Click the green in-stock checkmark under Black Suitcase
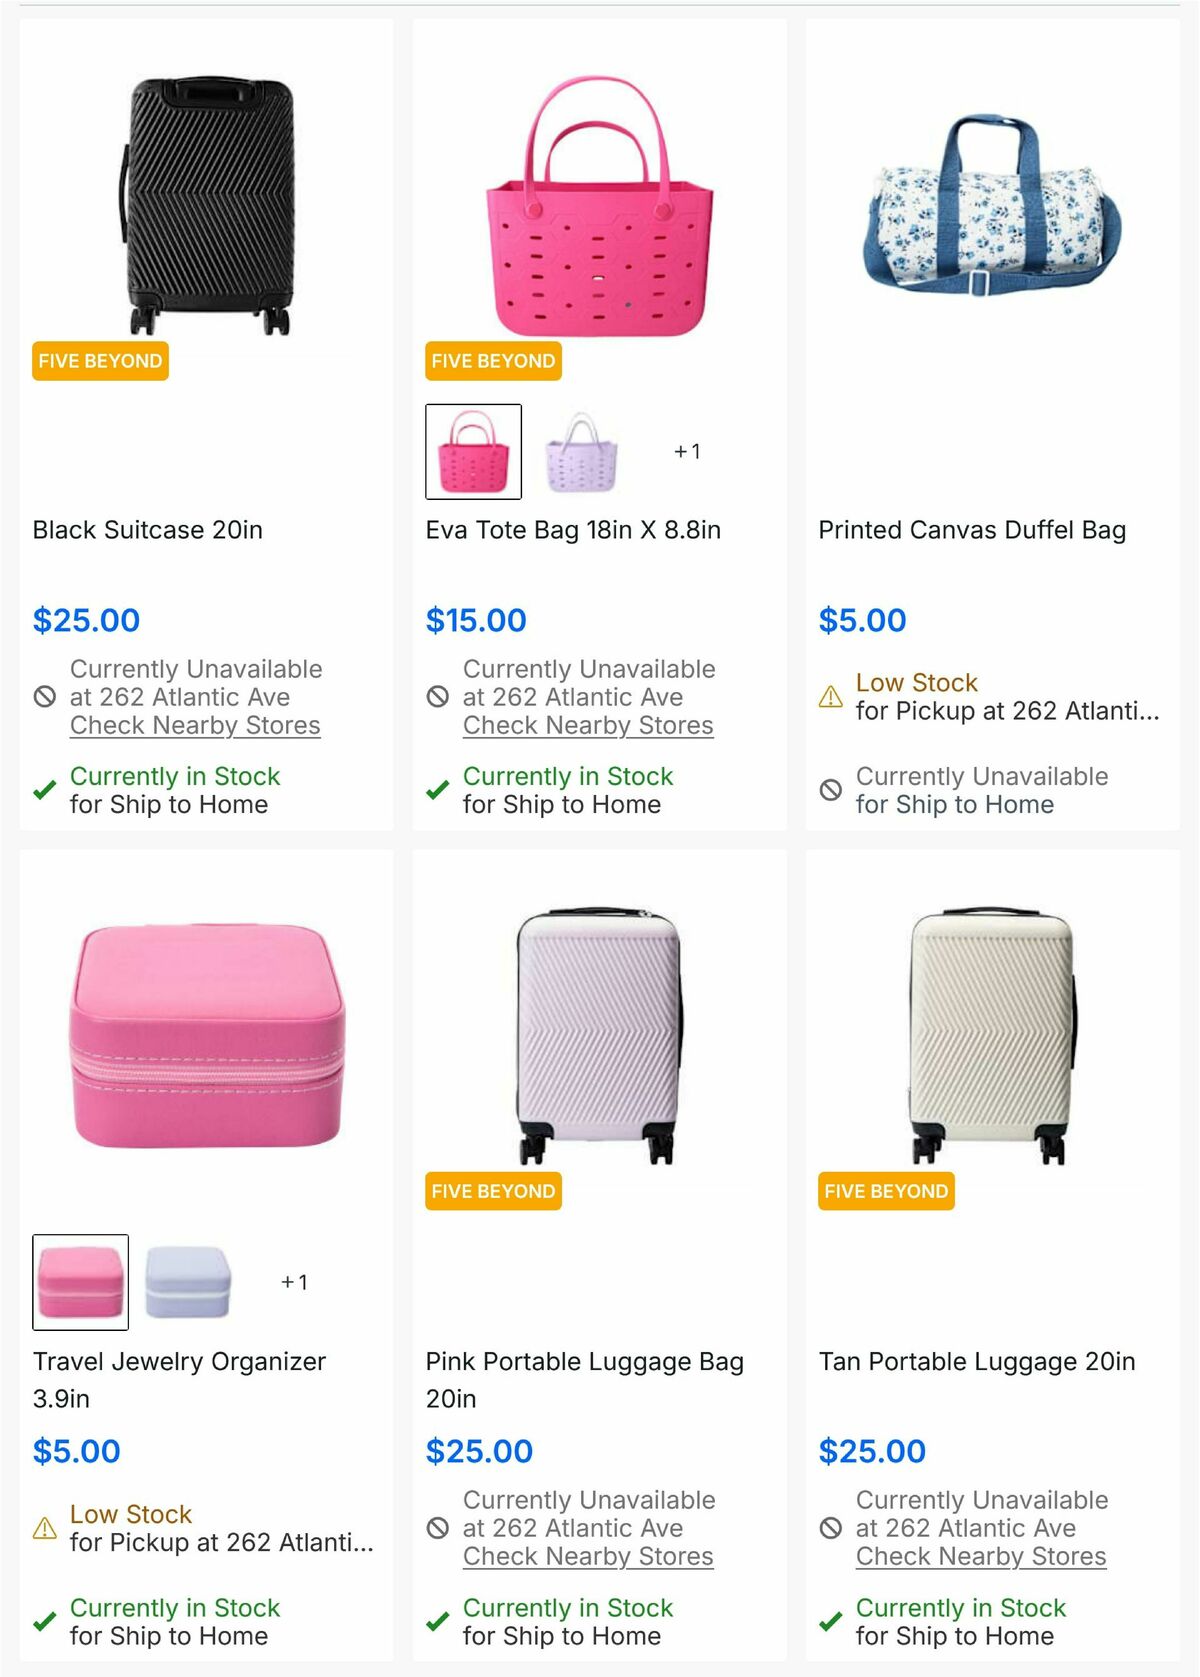This screenshot has width=1200, height=1677. click(42, 790)
